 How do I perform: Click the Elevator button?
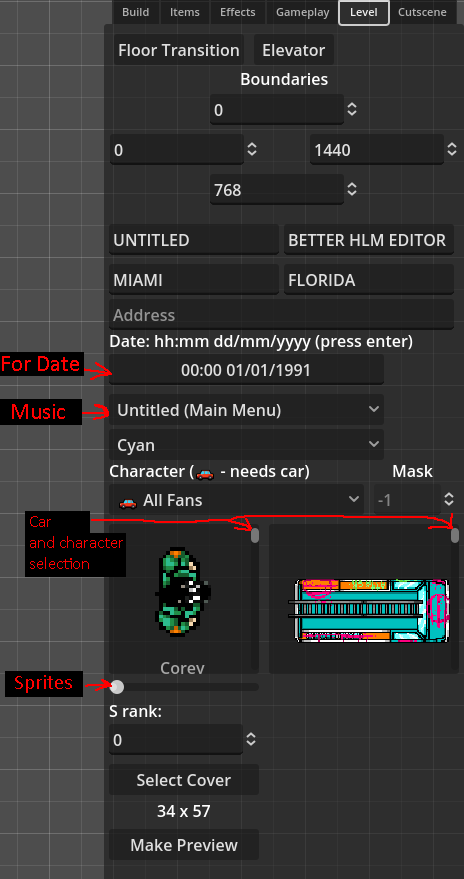pyautogui.click(x=294, y=50)
